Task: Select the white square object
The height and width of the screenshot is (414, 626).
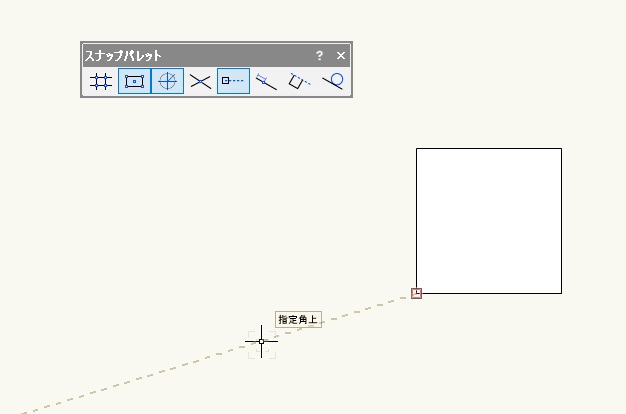Action: coord(489,221)
